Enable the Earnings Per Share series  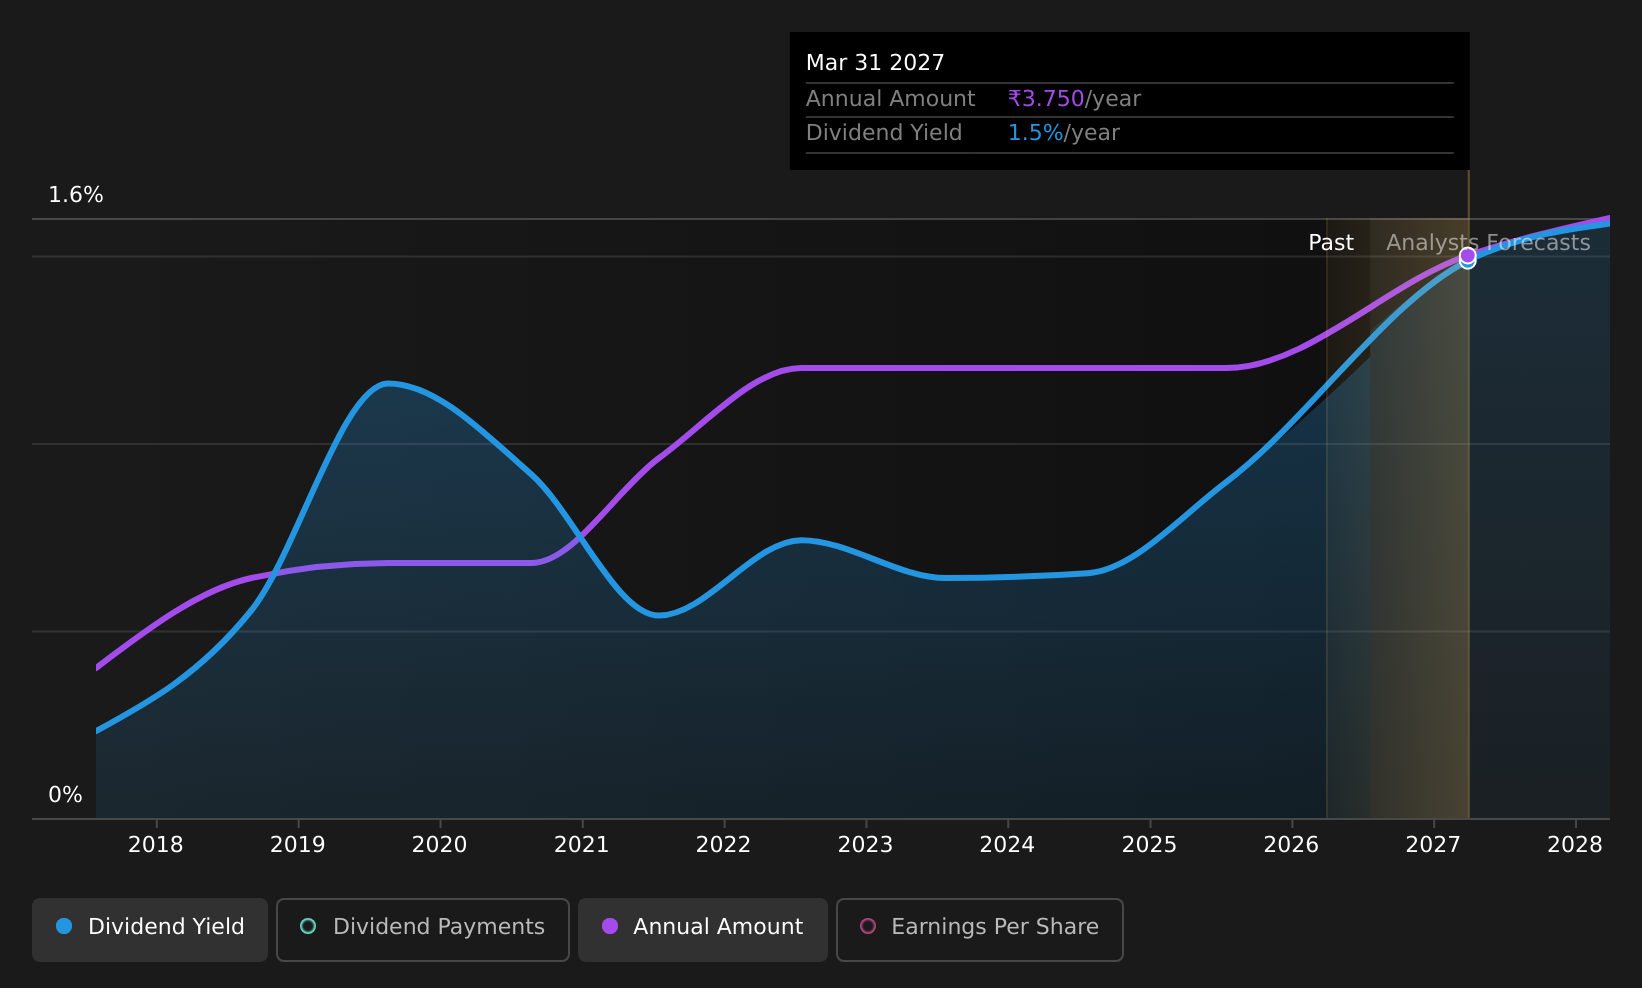(x=980, y=929)
